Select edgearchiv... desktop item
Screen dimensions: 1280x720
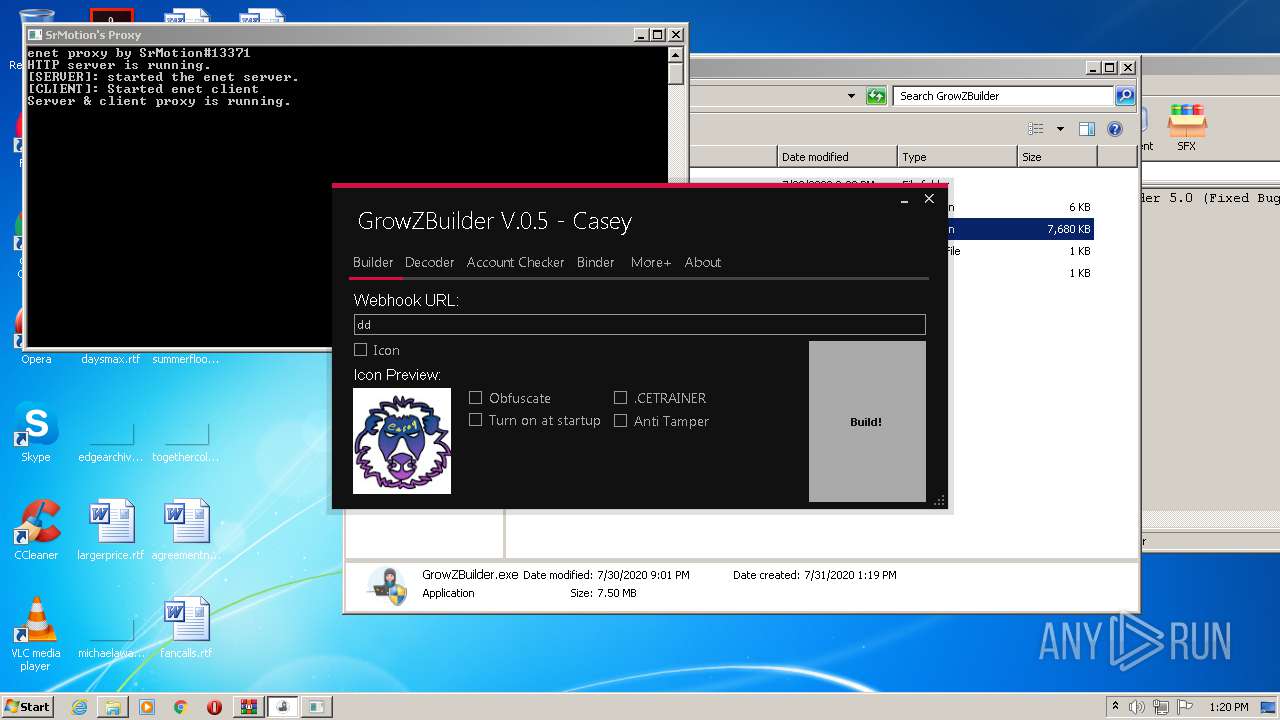point(111,440)
